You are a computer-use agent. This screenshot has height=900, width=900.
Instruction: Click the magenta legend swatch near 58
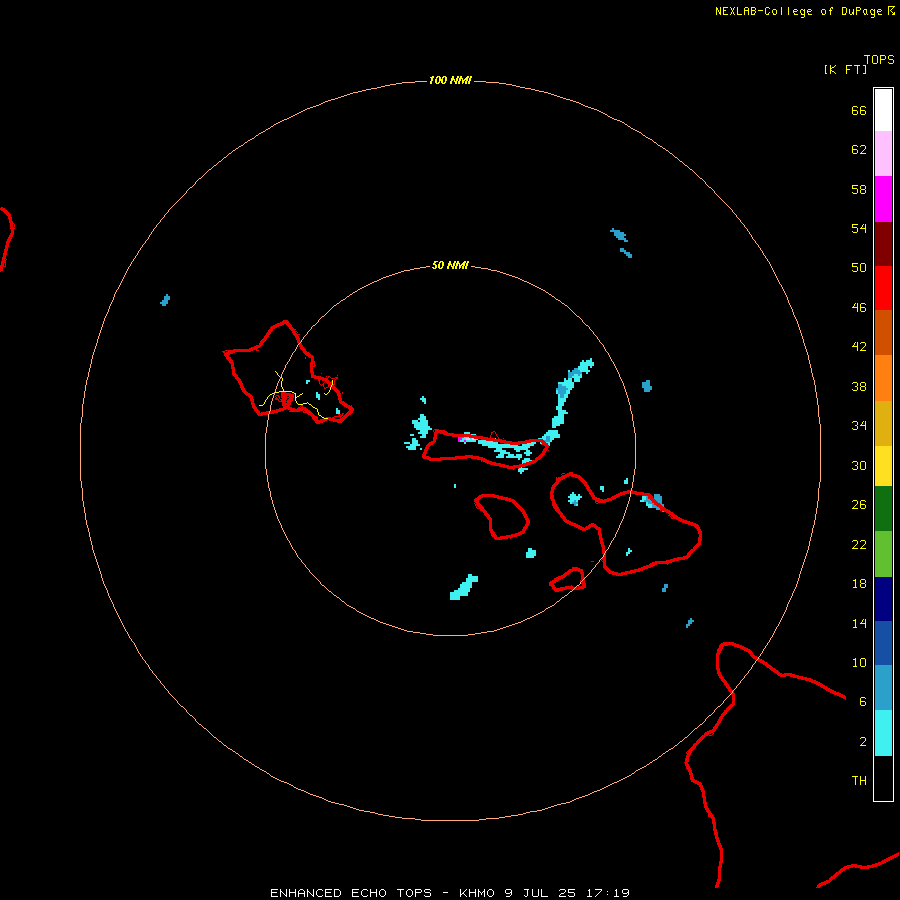[x=883, y=199]
